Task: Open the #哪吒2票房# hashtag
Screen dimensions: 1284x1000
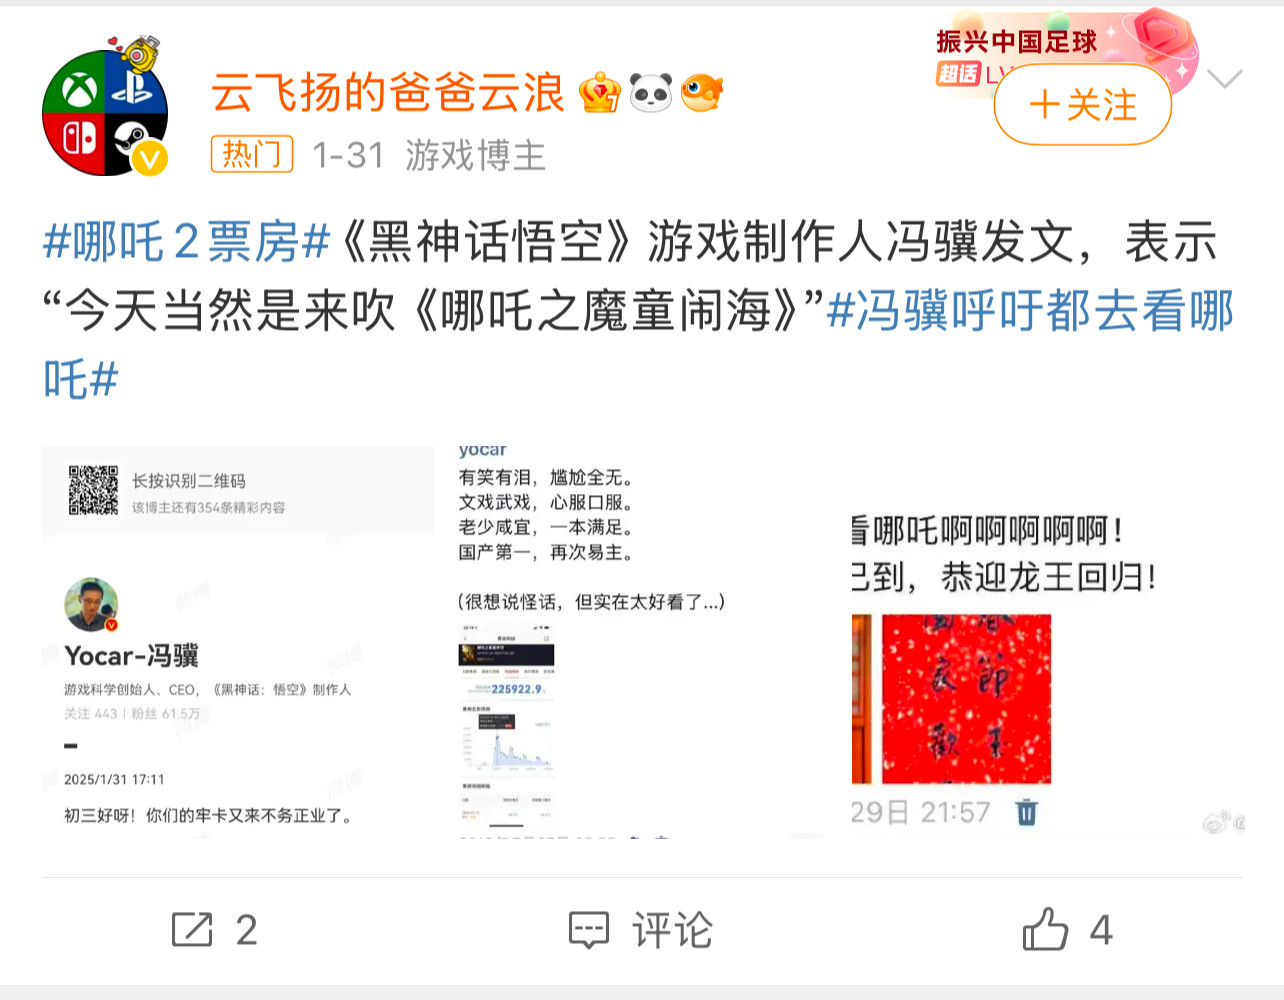Action: (187, 242)
